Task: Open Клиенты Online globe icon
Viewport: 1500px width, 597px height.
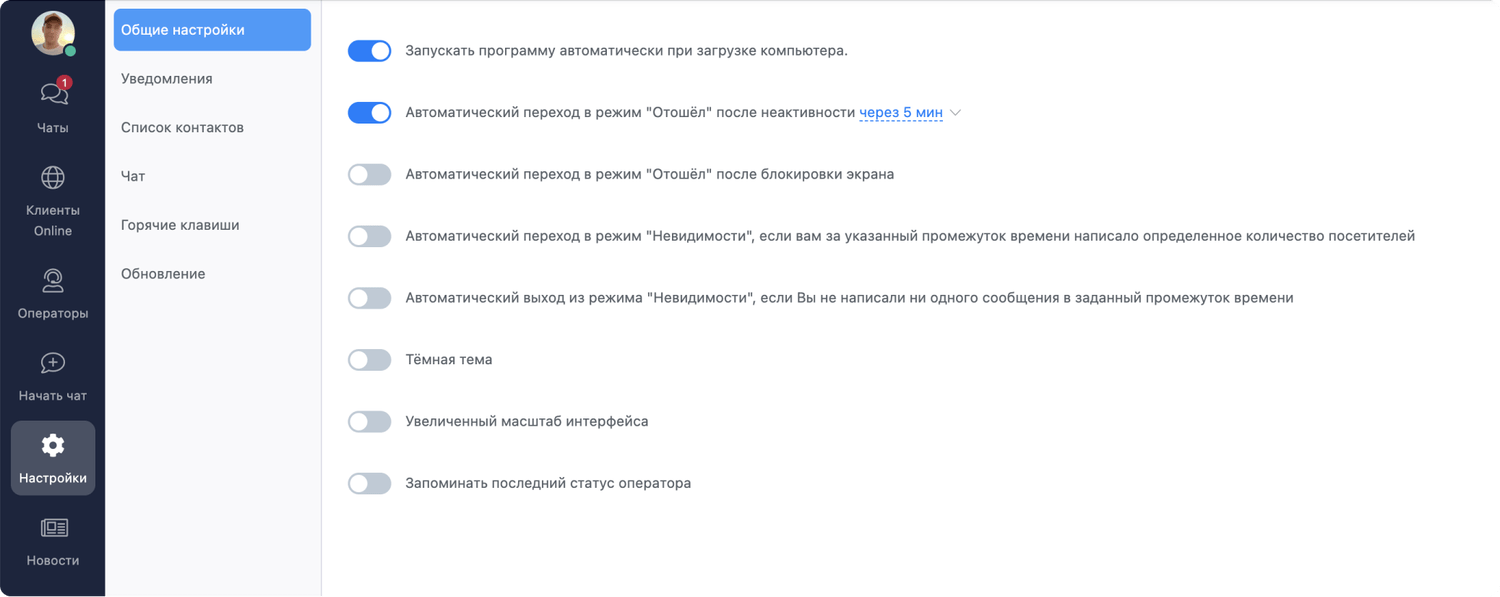Action: (x=53, y=178)
